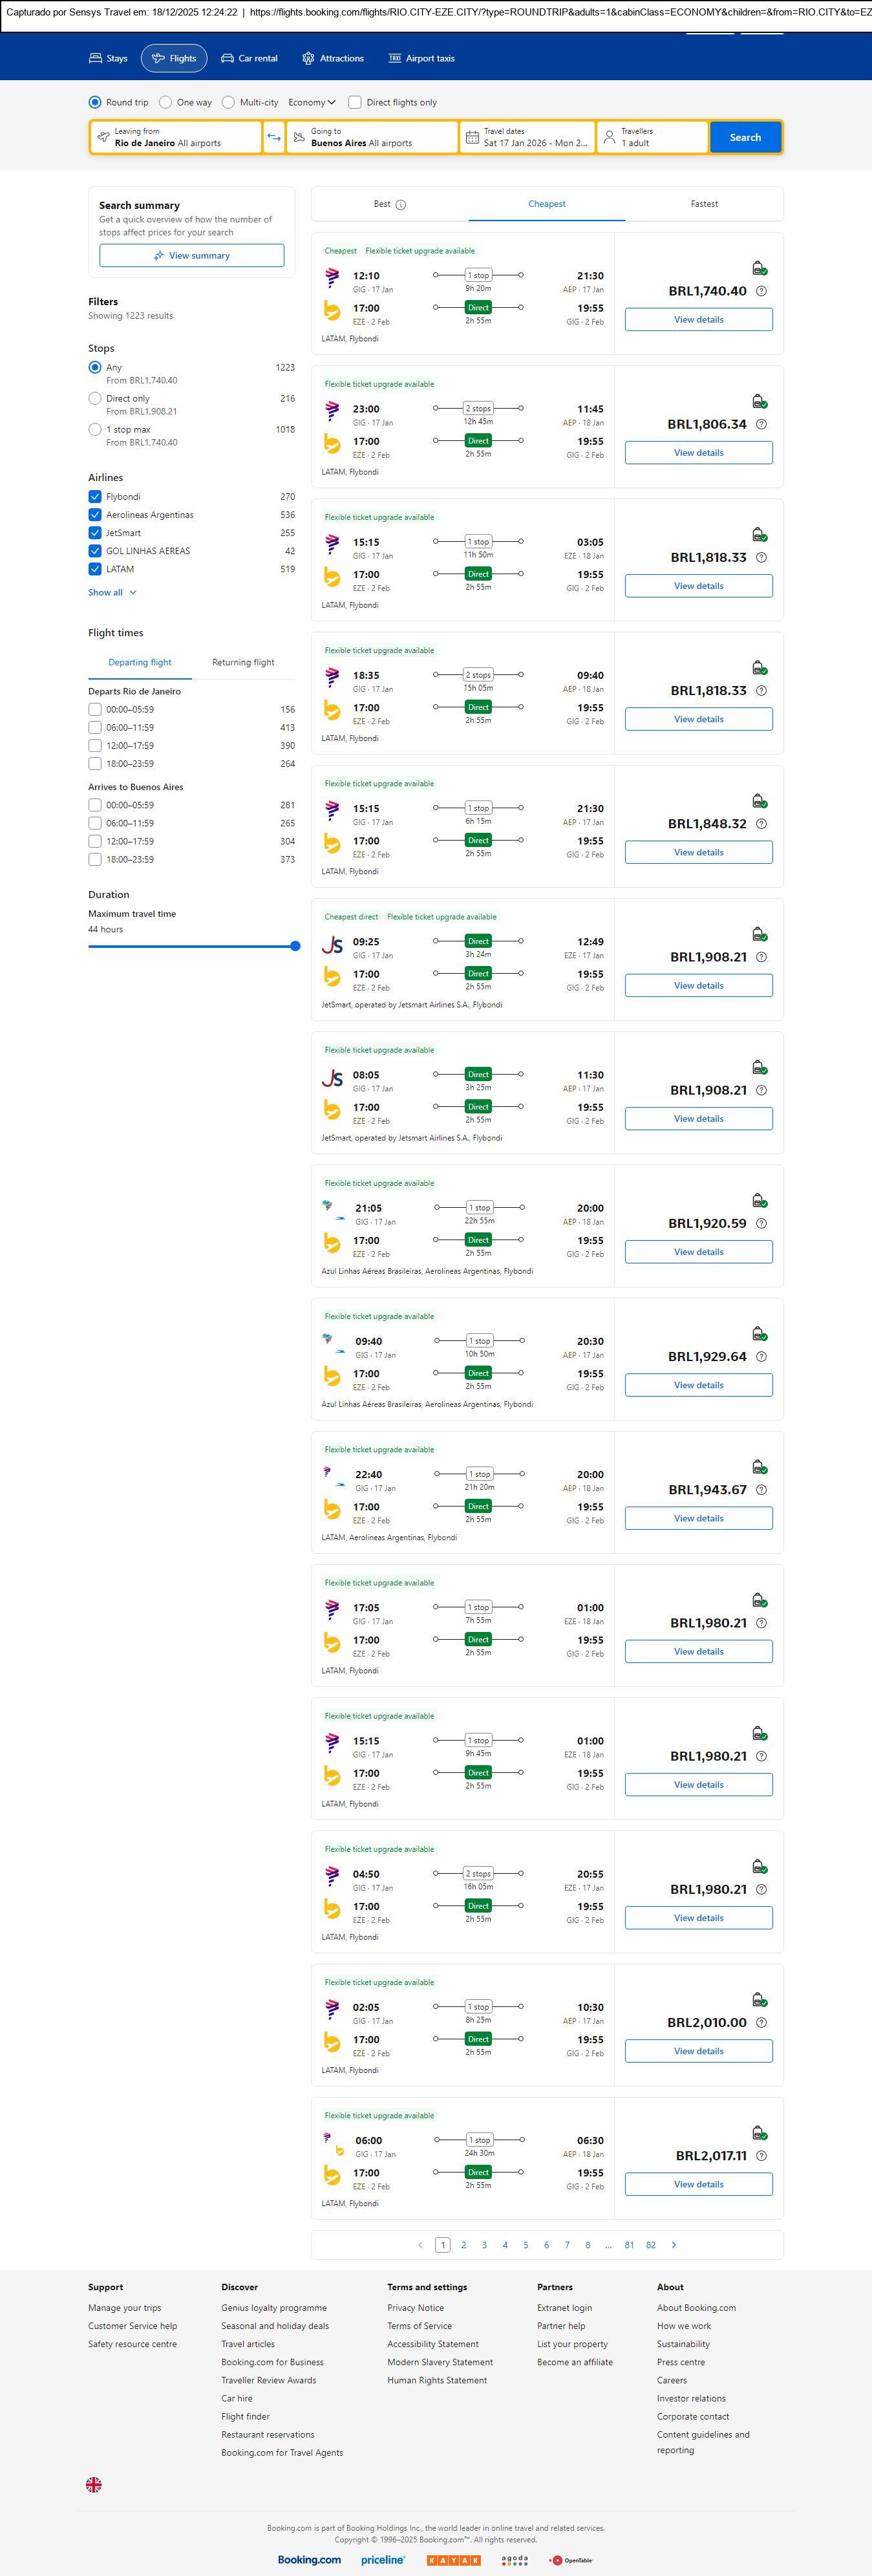Select the One way trip radio button

pos(166,102)
